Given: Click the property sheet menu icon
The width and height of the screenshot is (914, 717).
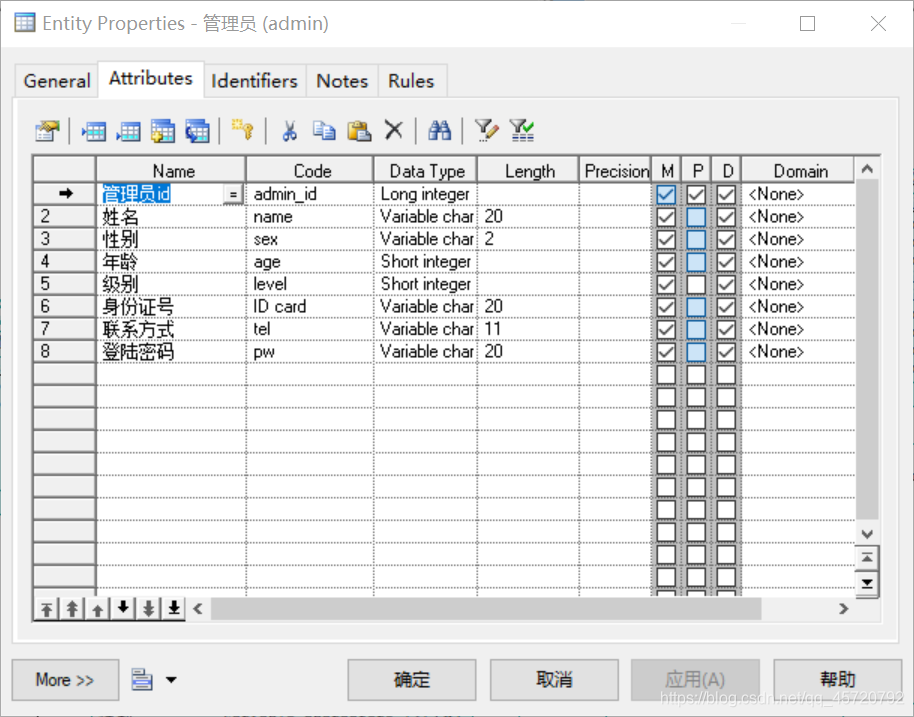Looking at the screenshot, I should (x=142, y=680).
